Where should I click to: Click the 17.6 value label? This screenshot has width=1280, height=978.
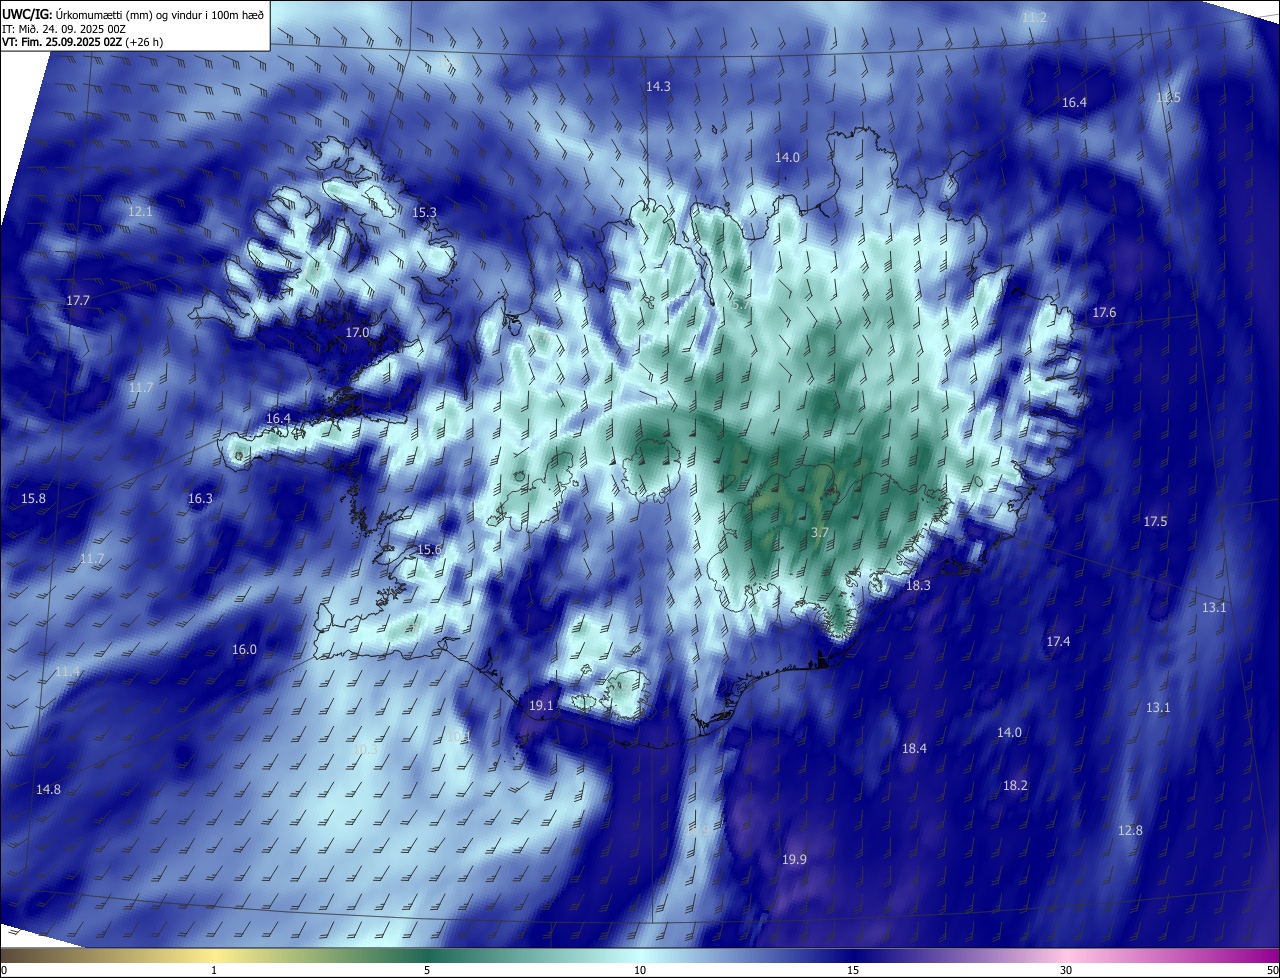(x=1103, y=313)
